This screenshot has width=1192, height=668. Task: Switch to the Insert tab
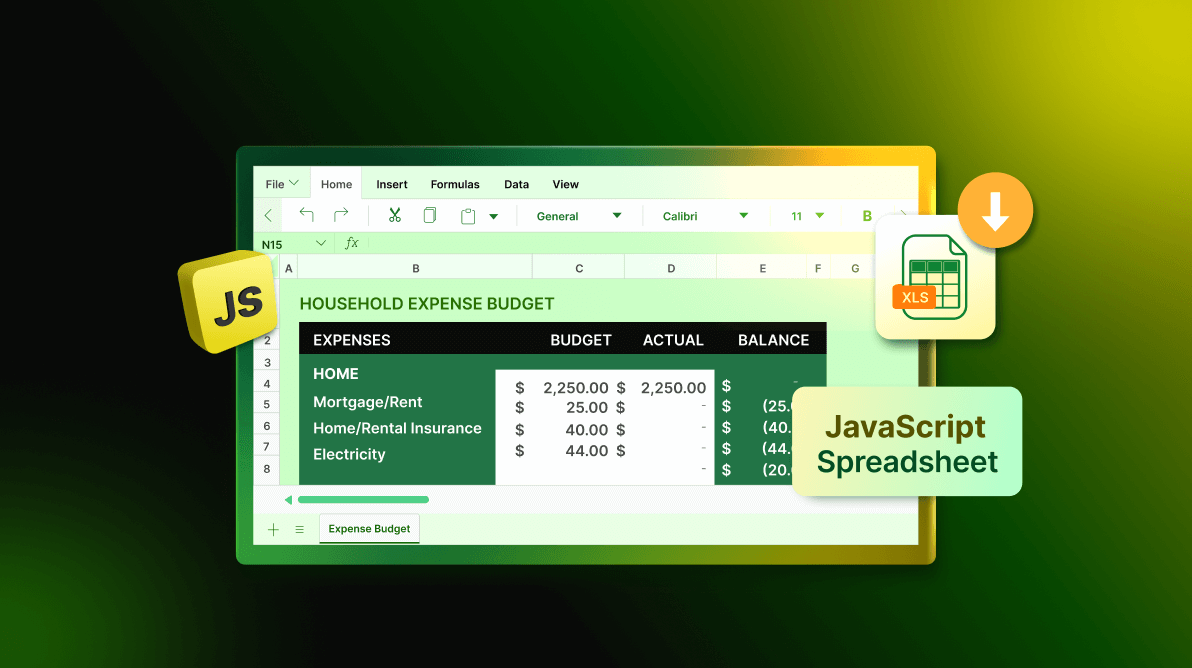click(x=392, y=184)
